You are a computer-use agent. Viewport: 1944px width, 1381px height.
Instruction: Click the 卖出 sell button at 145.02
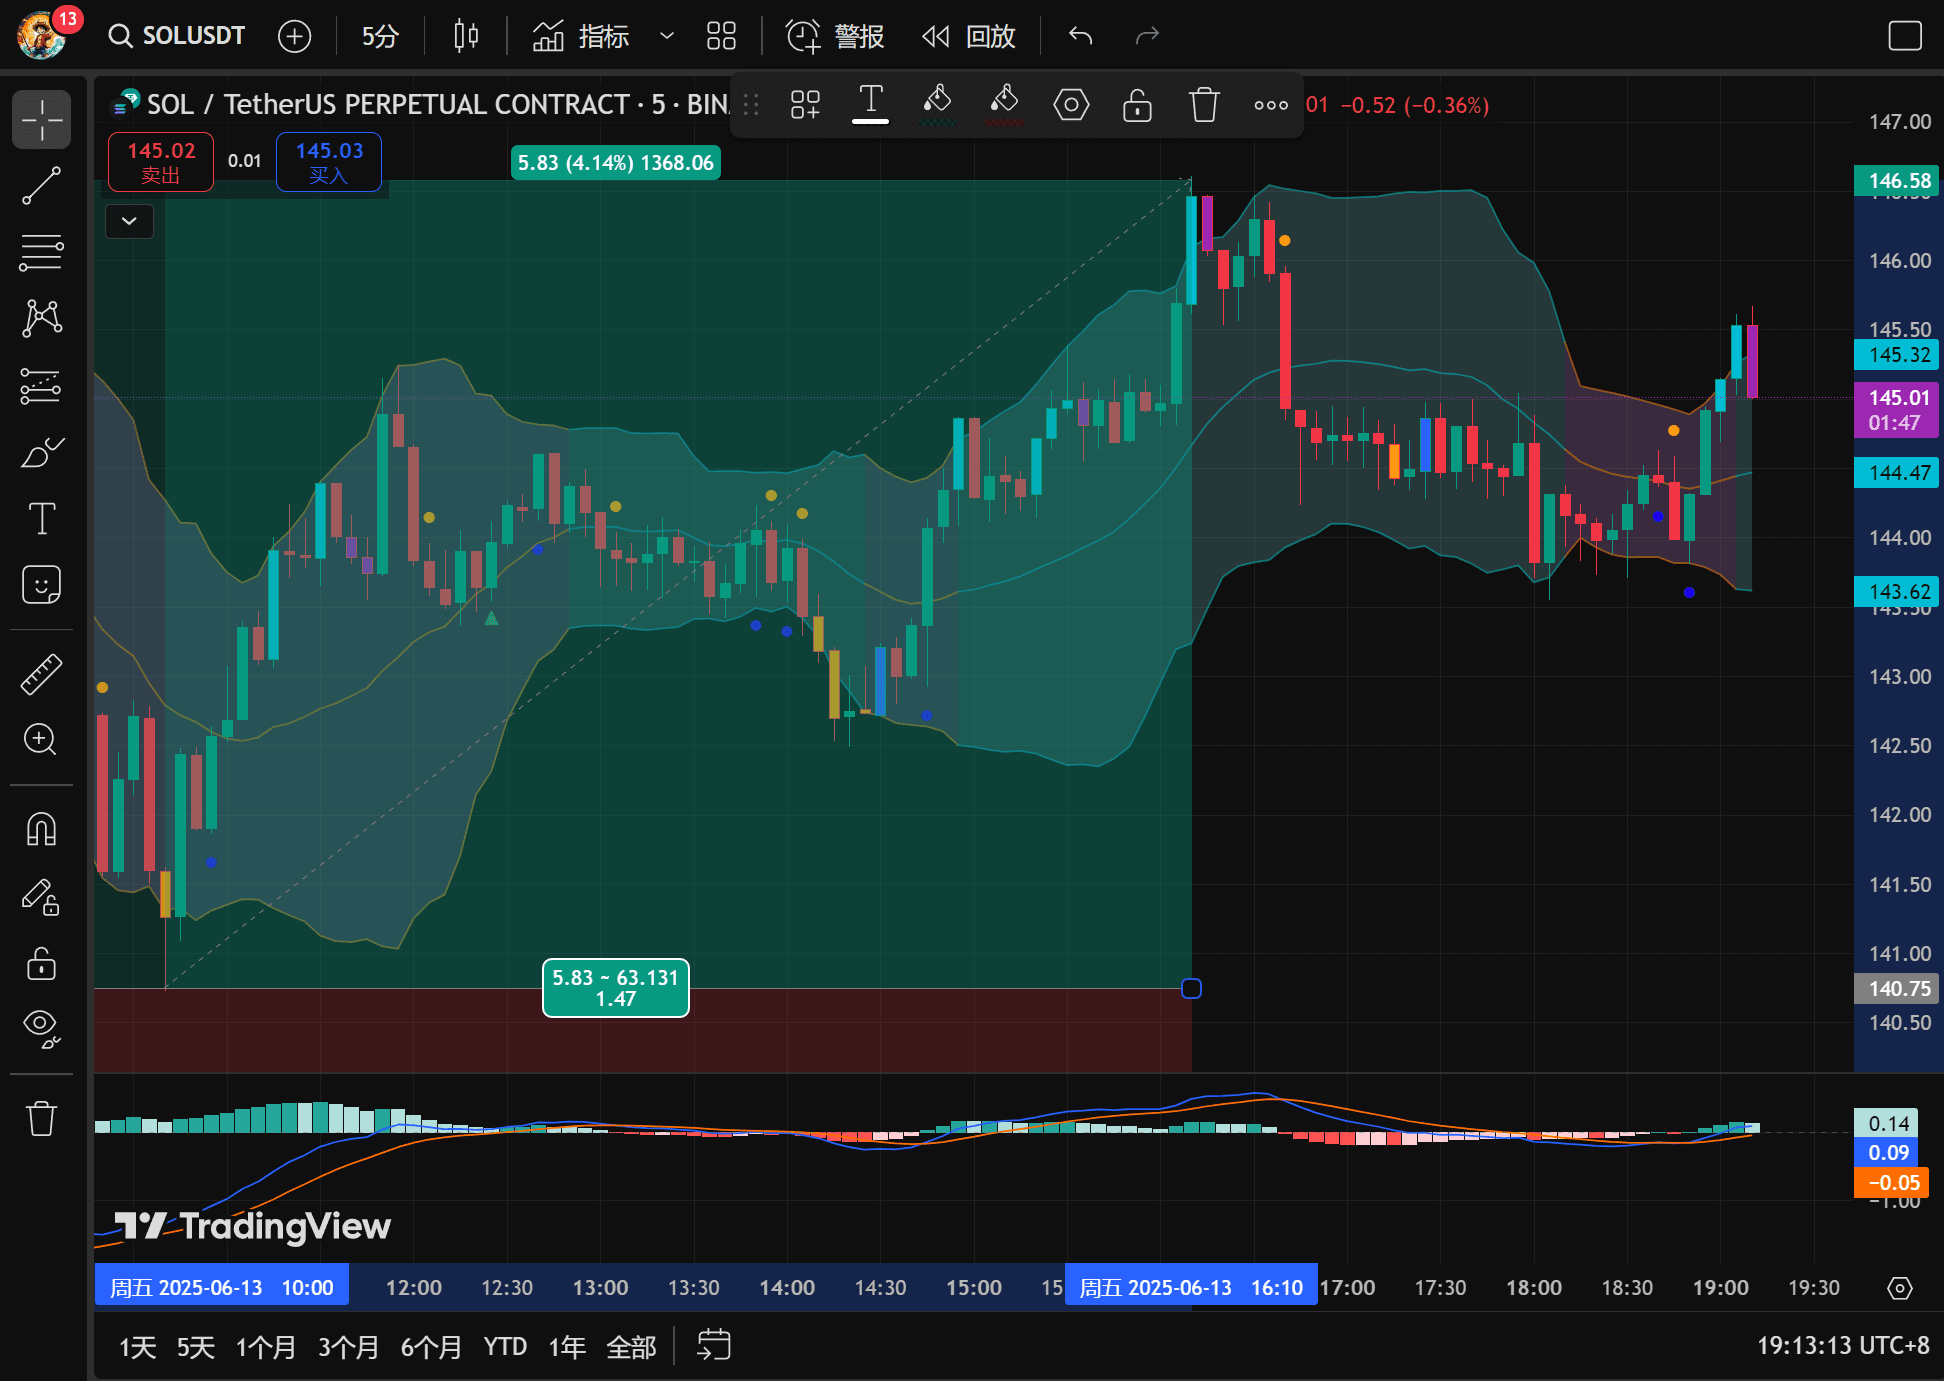161,161
